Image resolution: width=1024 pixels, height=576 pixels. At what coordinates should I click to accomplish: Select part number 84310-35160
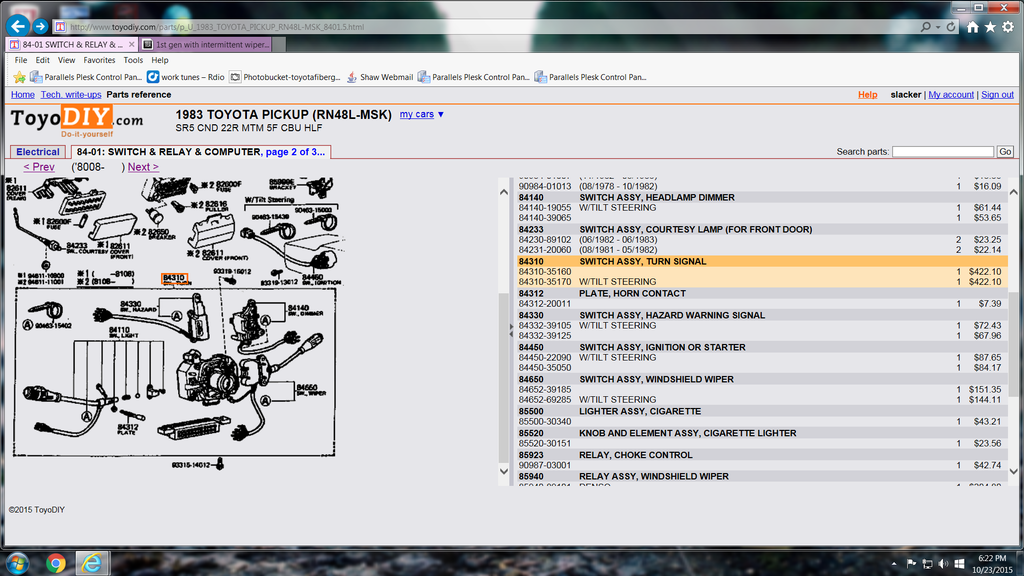(545, 272)
